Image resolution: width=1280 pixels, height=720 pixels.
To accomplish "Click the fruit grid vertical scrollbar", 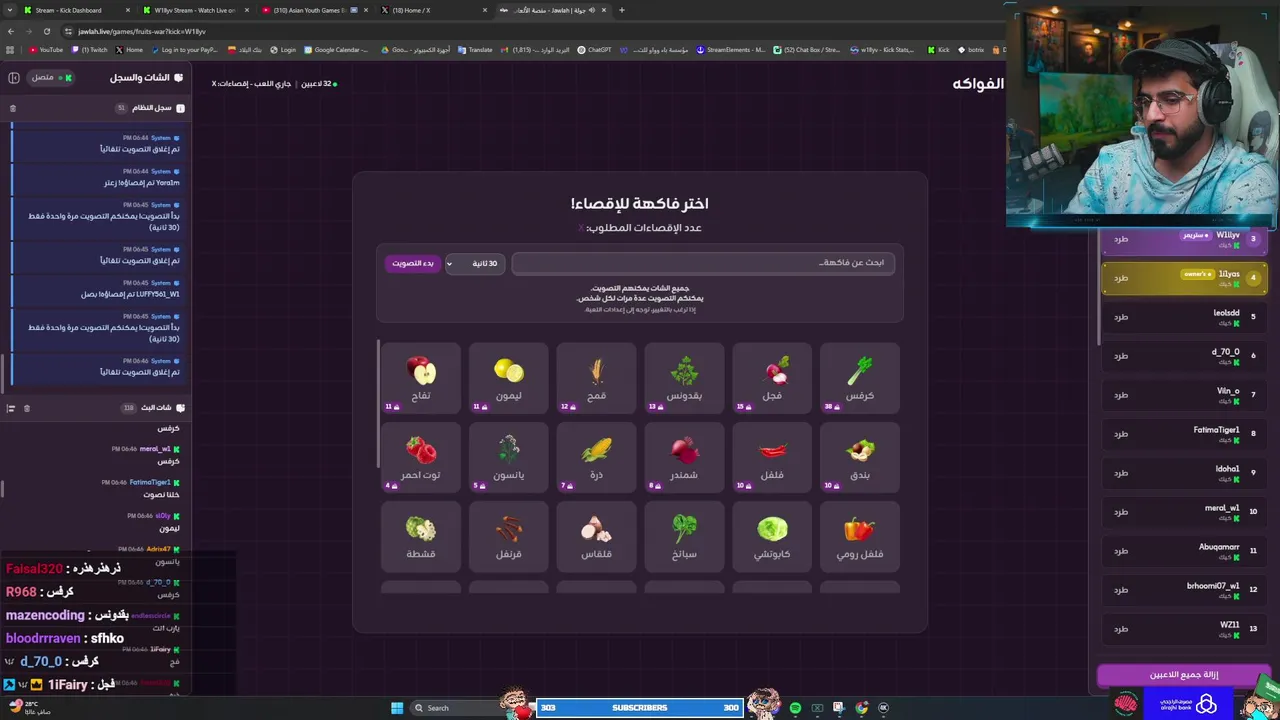I will pos(378,403).
